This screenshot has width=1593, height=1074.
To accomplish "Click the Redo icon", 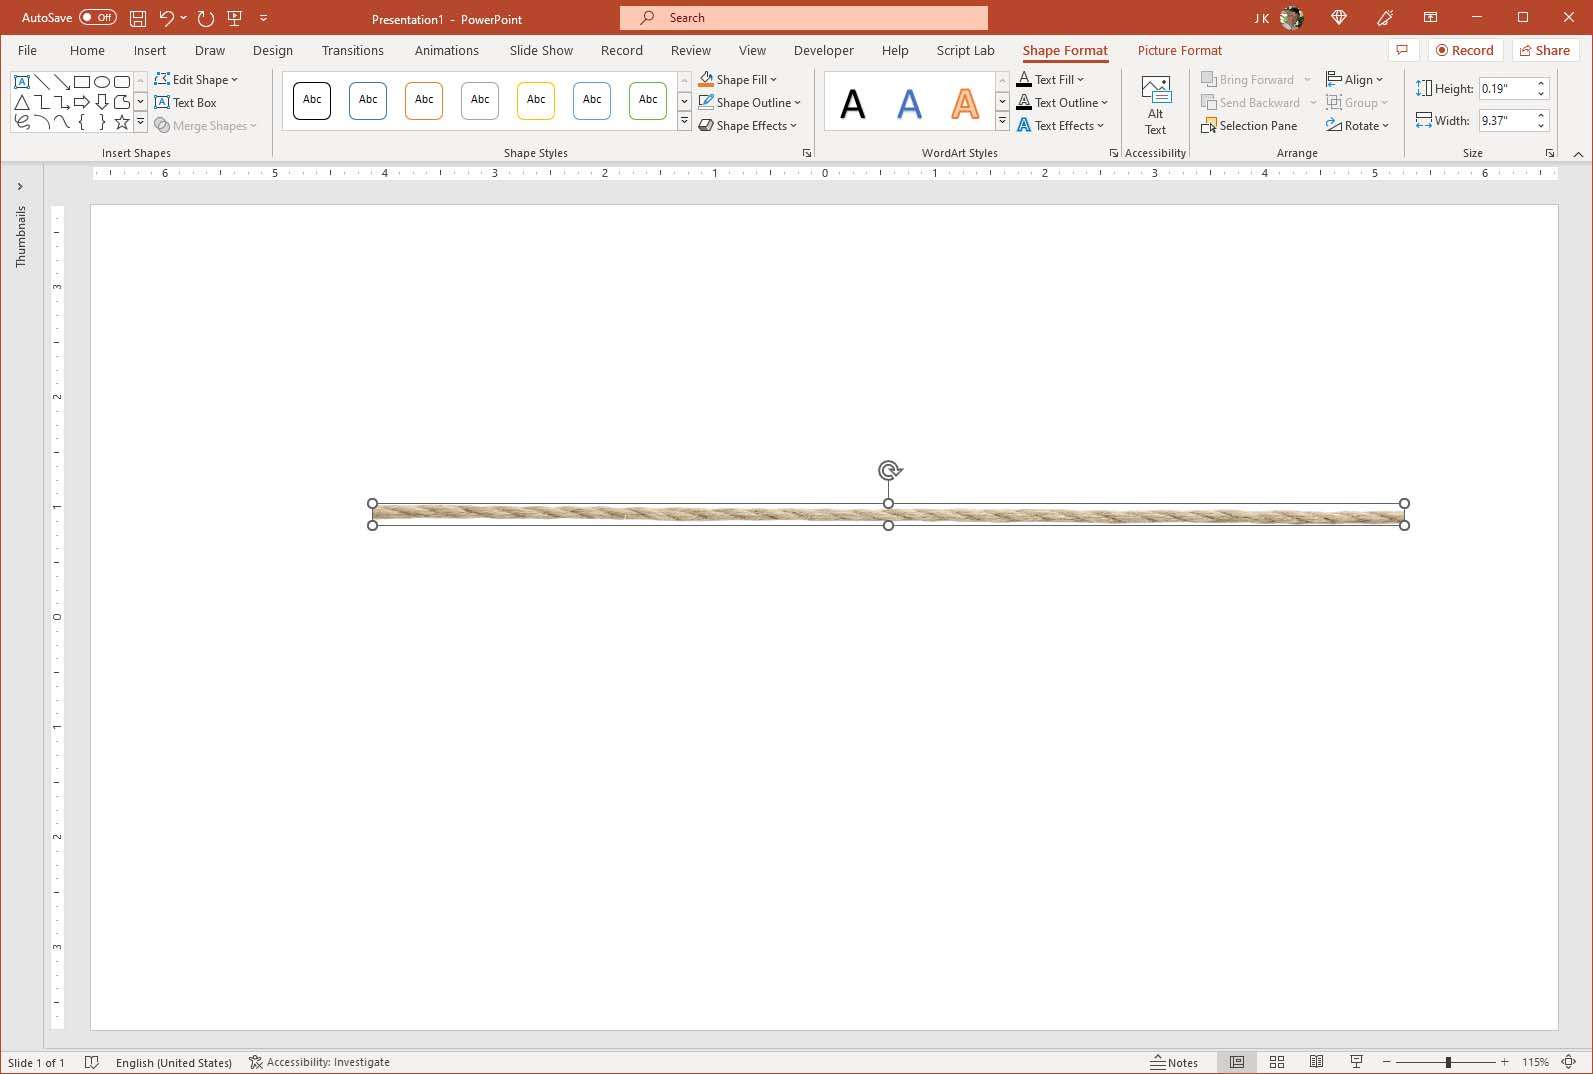I will 205,18.
